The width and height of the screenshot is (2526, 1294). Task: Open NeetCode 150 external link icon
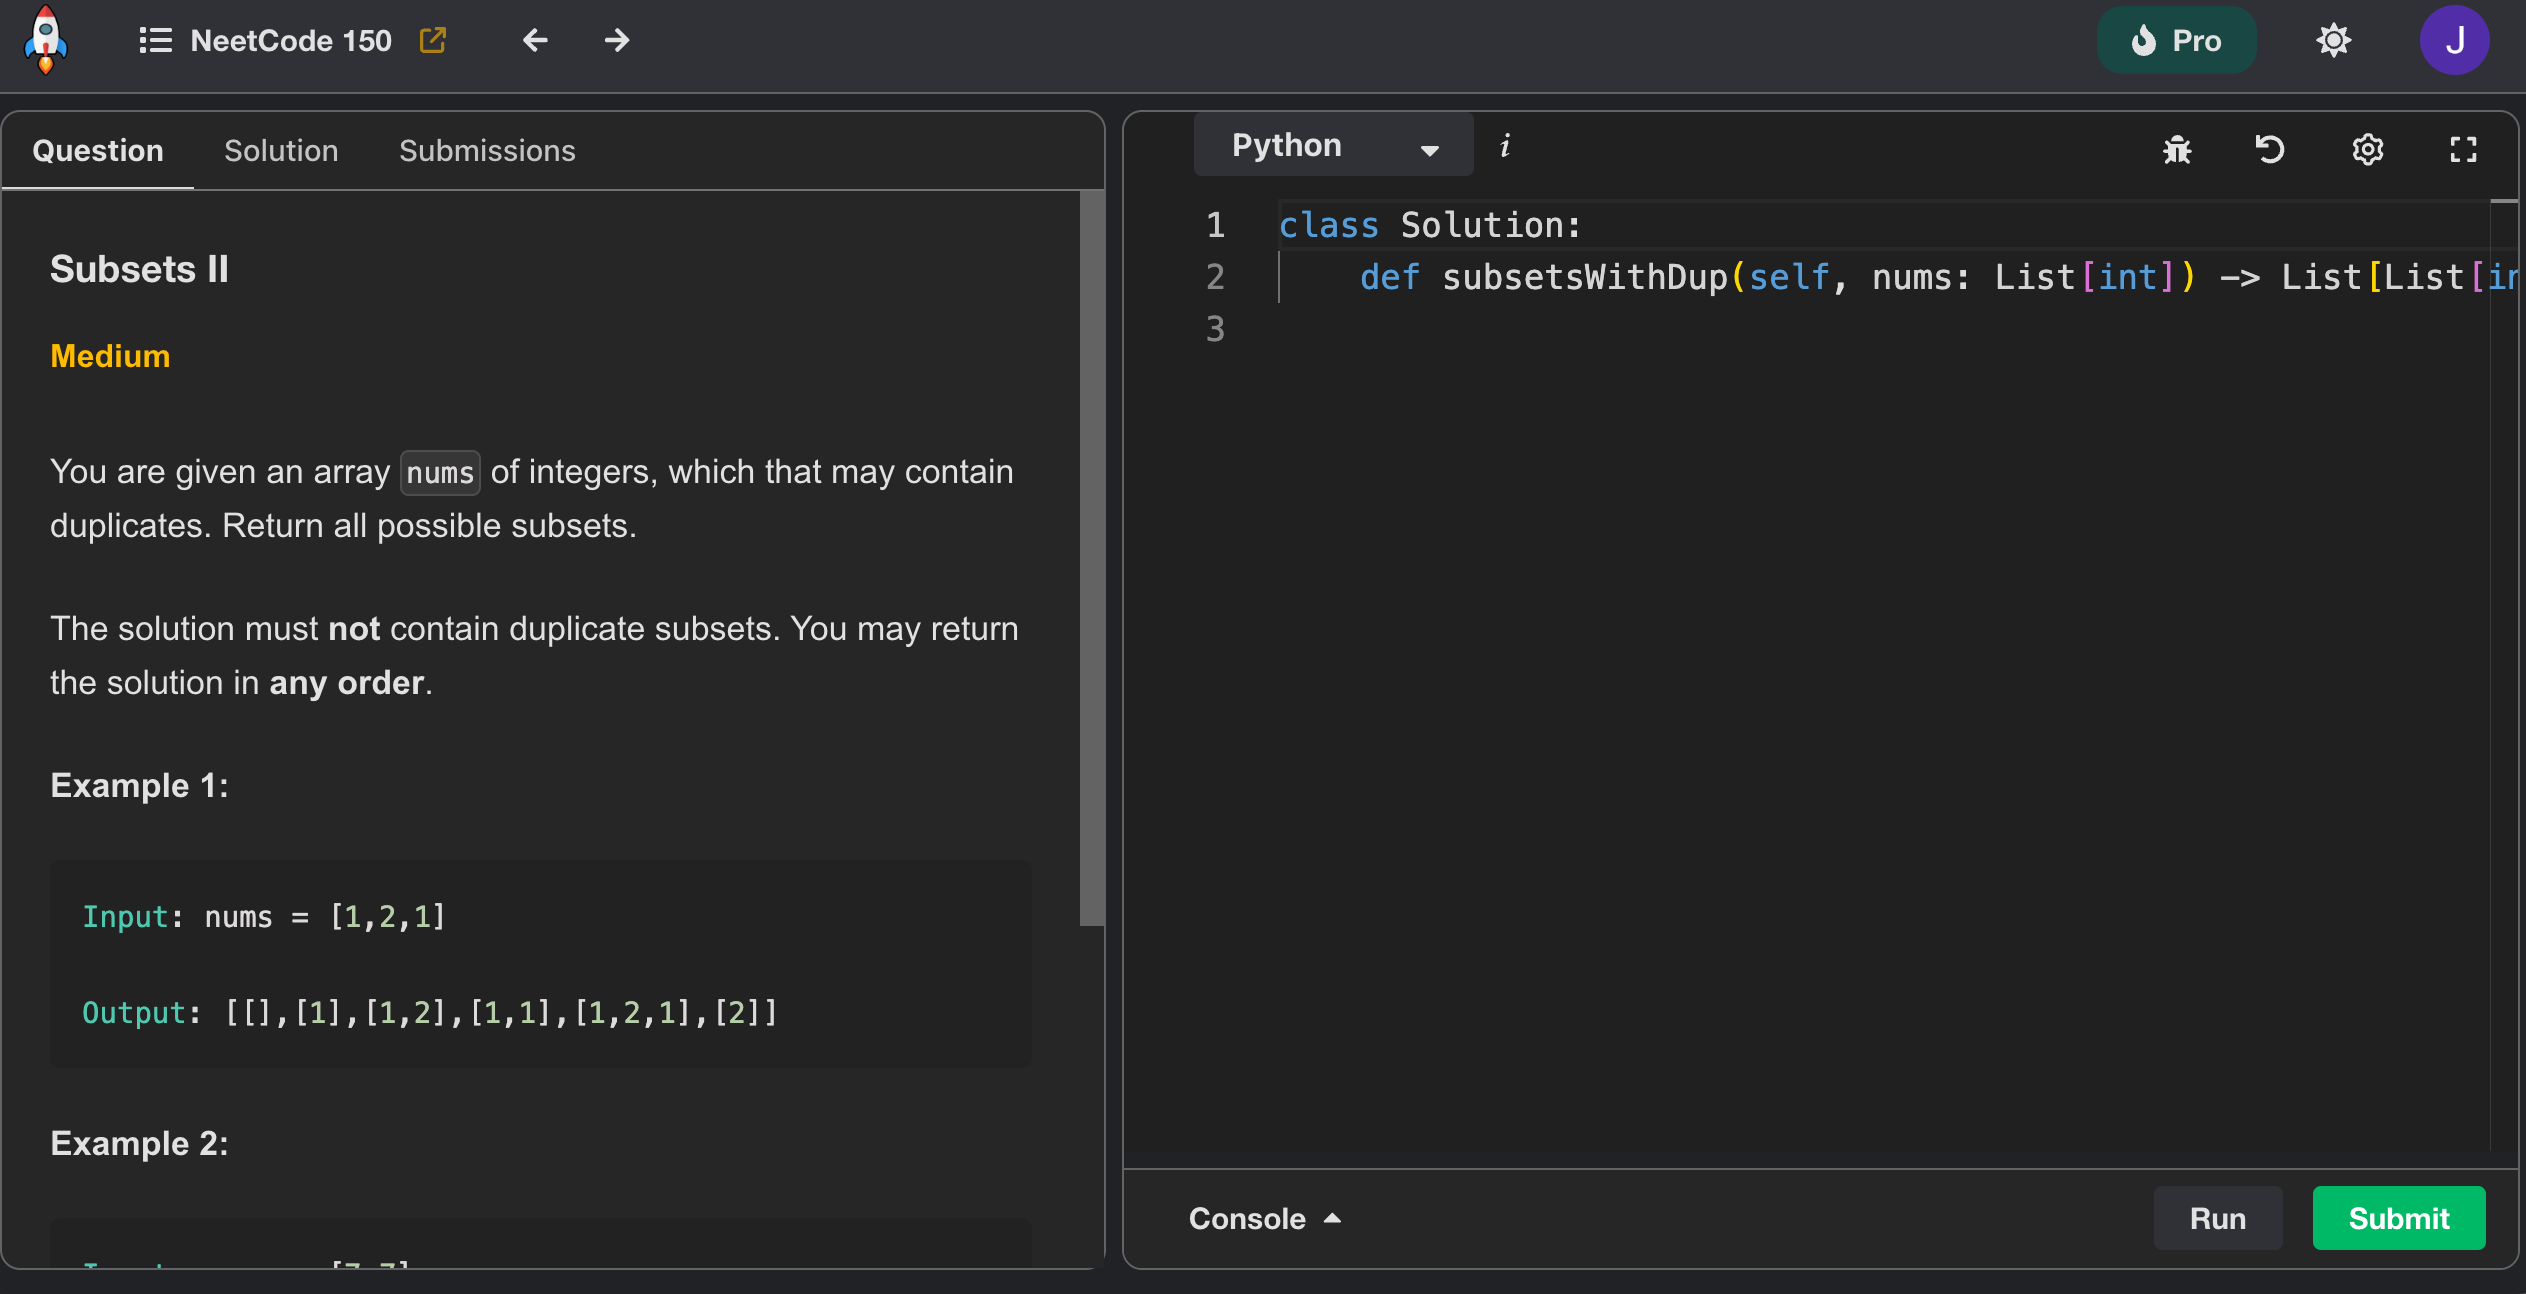433,40
